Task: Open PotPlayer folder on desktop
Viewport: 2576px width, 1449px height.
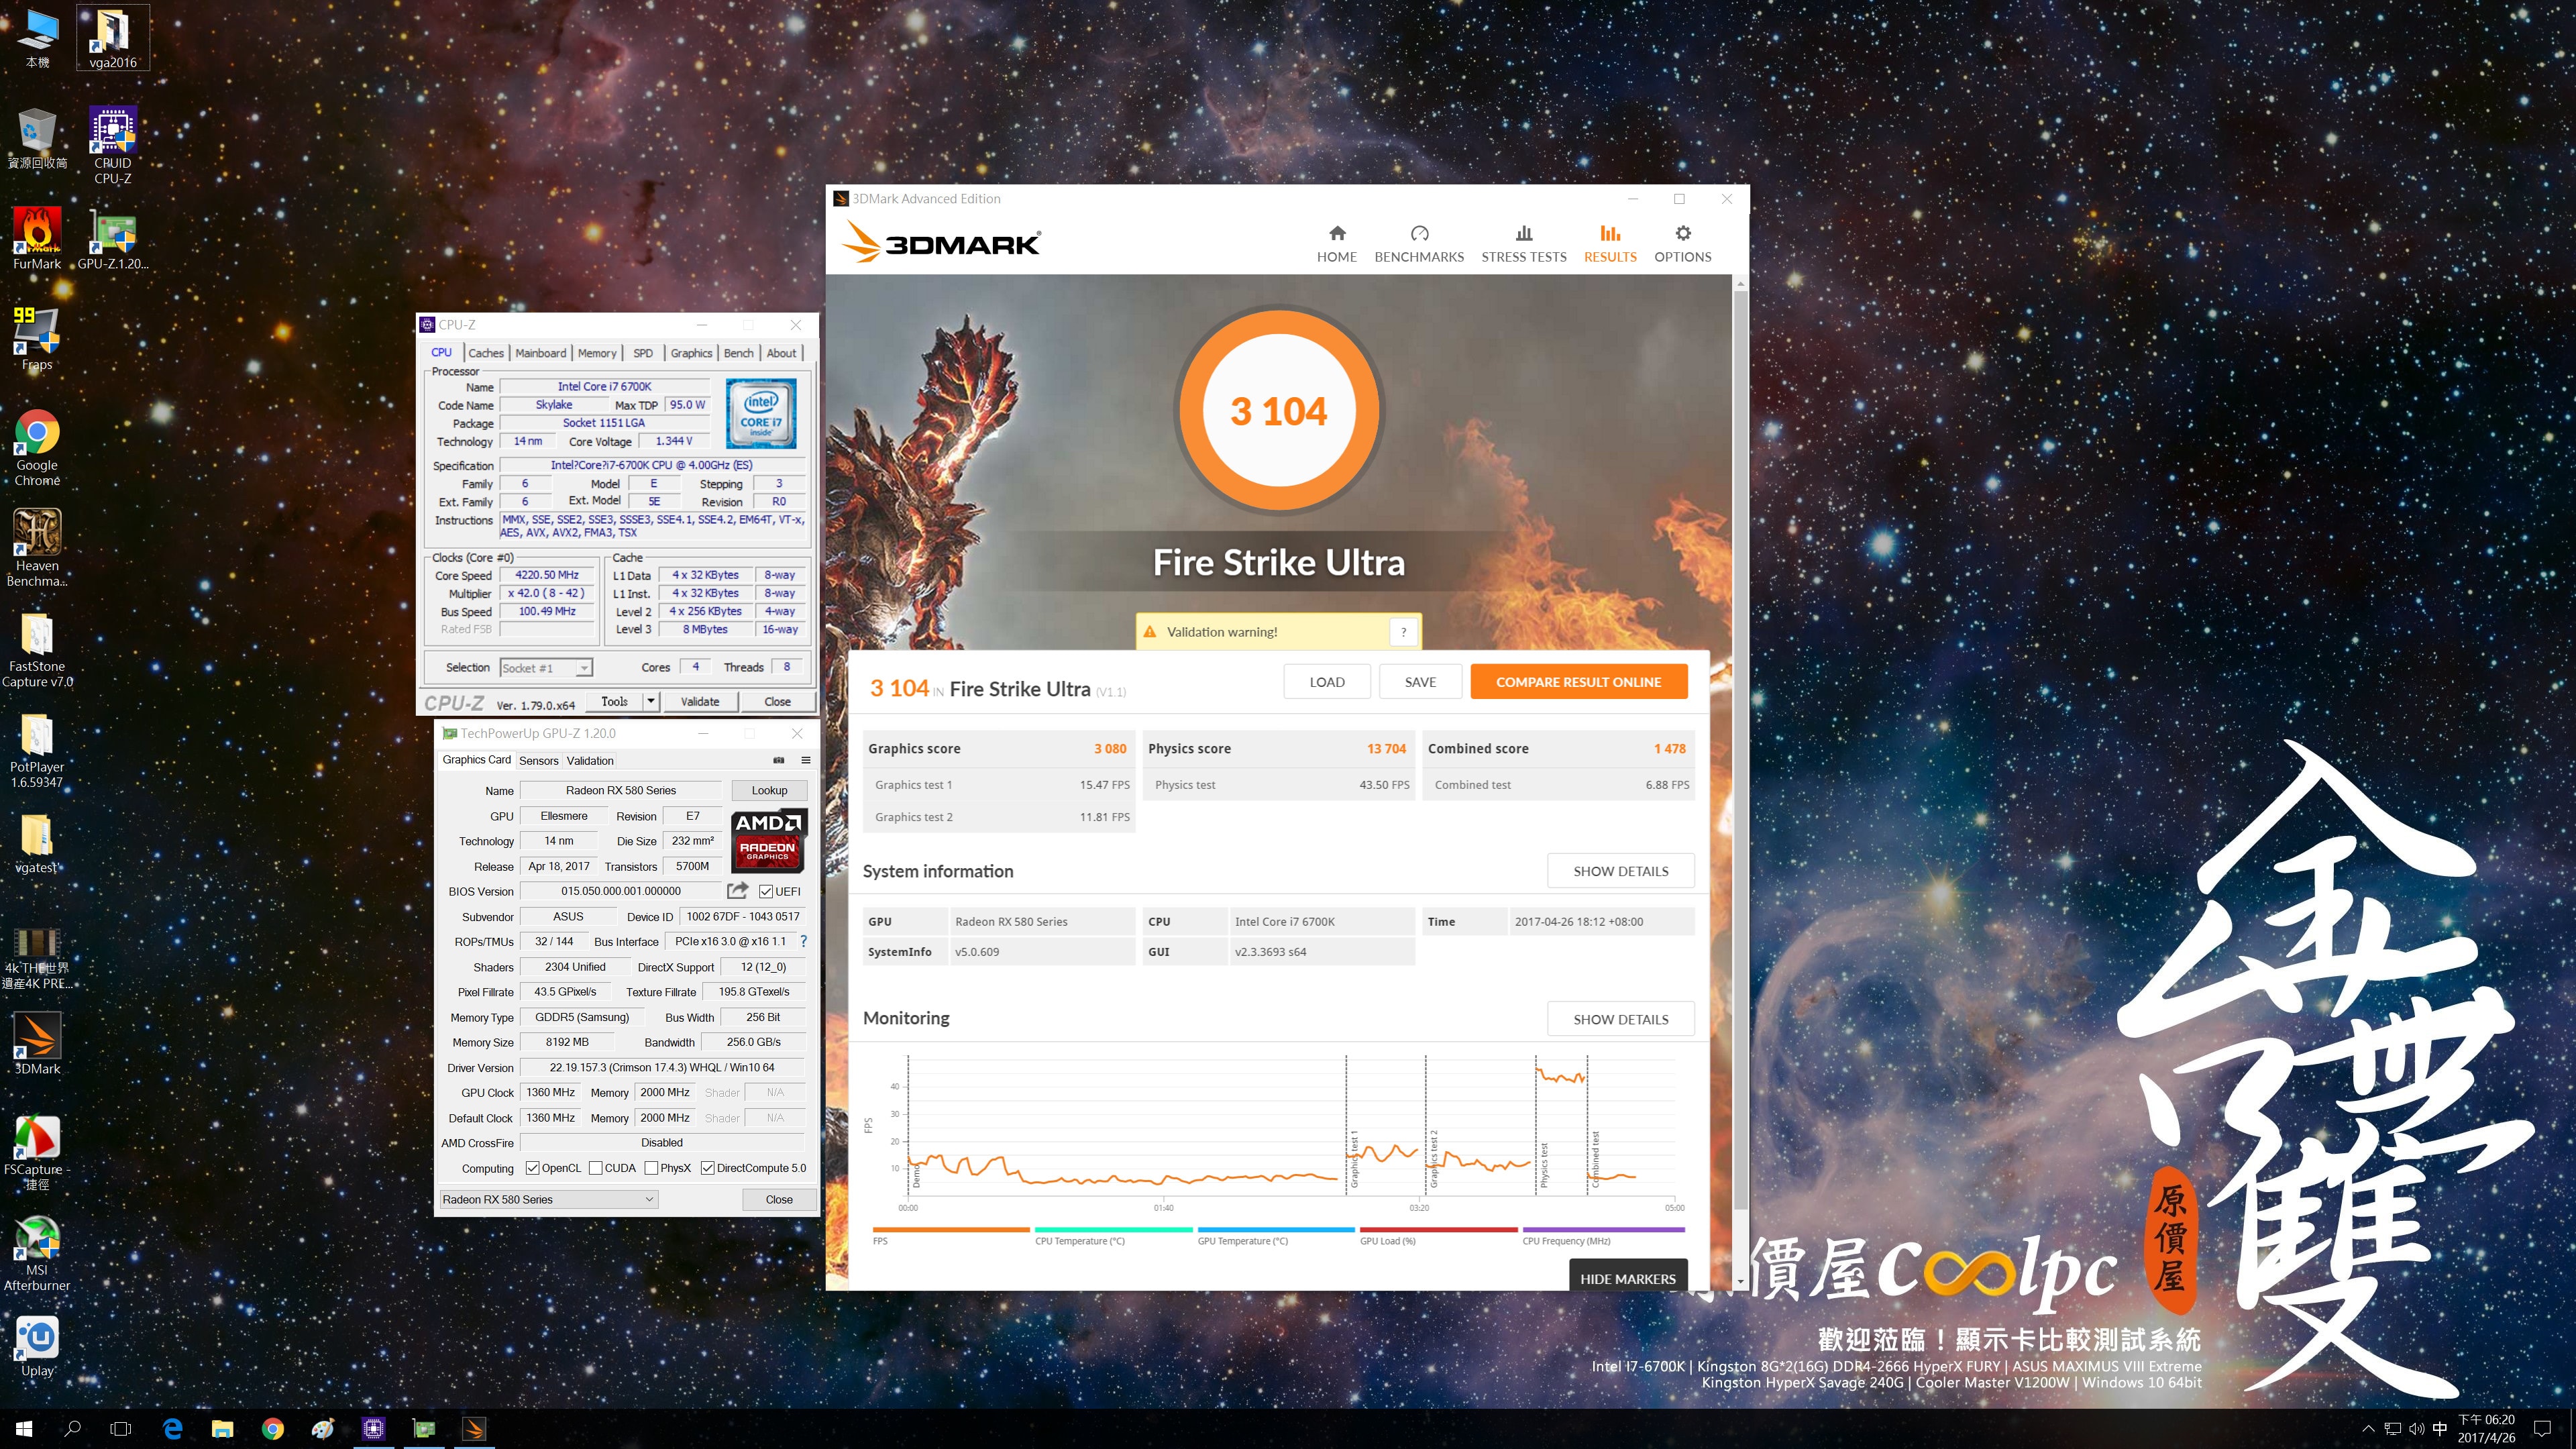Action: (37, 750)
